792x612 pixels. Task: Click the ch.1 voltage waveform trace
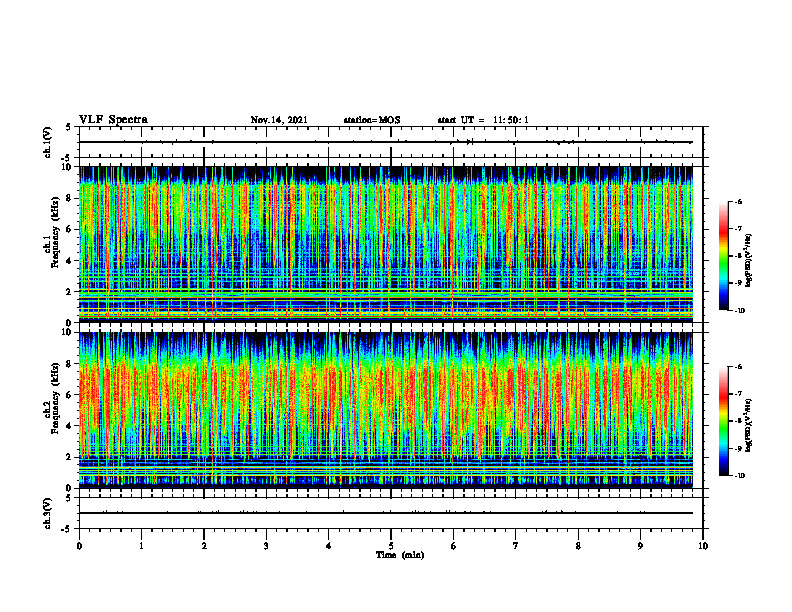[386, 142]
